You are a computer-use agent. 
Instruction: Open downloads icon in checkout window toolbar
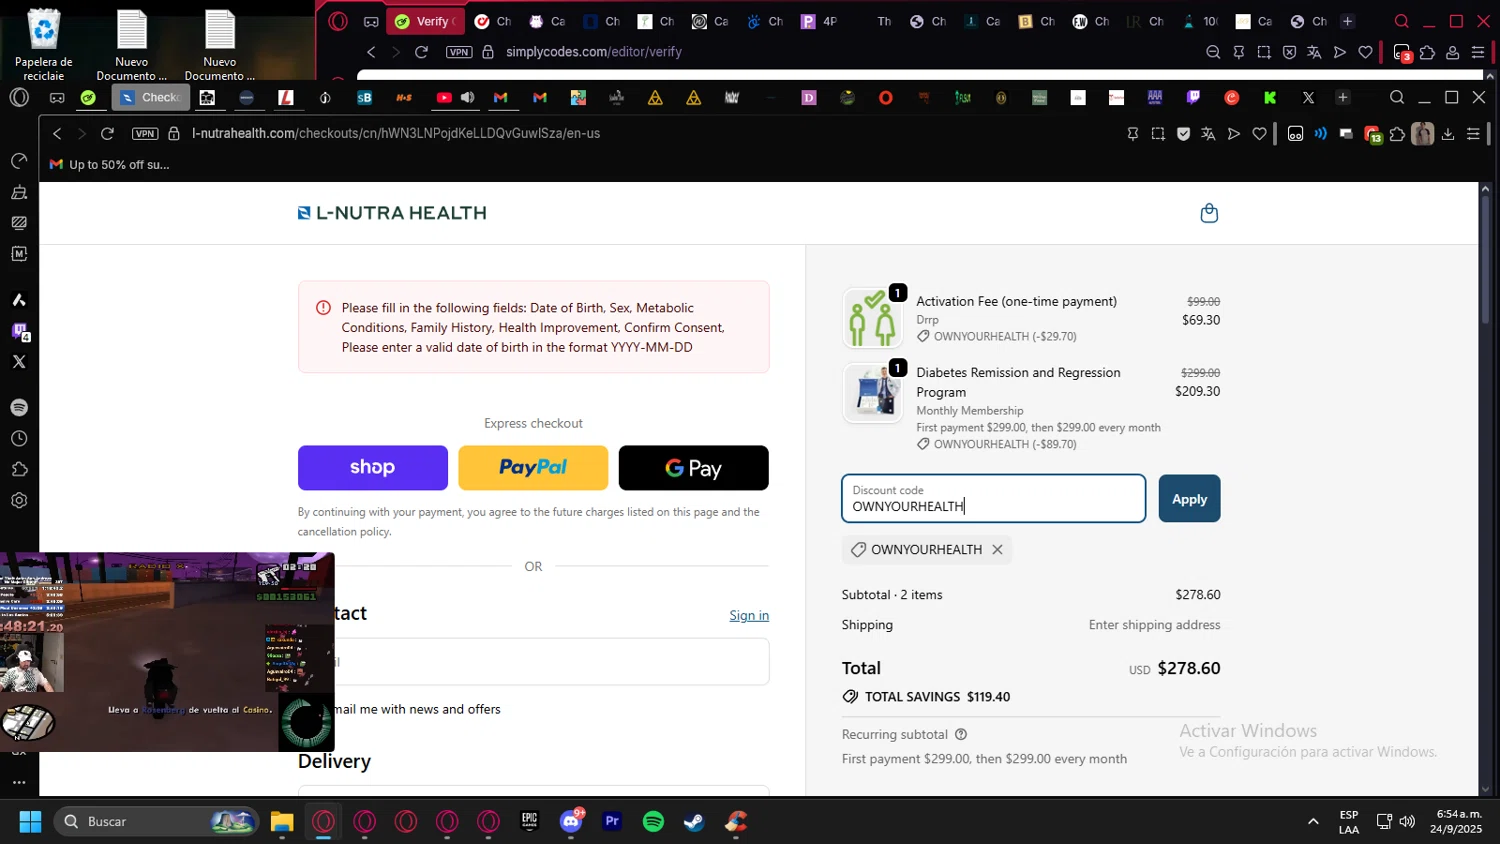1448,134
